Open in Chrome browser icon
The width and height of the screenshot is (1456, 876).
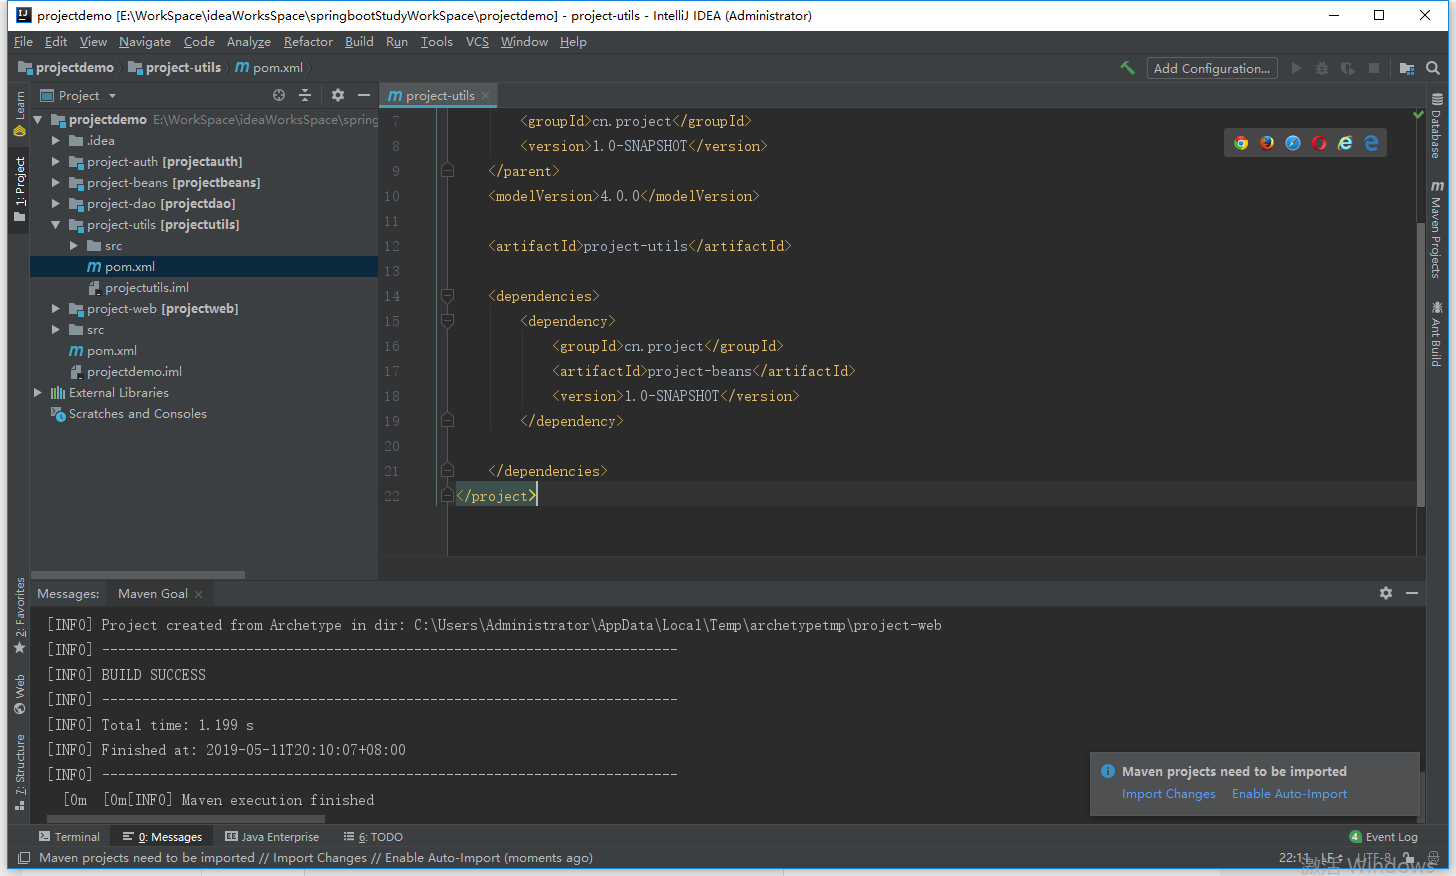[1241, 143]
